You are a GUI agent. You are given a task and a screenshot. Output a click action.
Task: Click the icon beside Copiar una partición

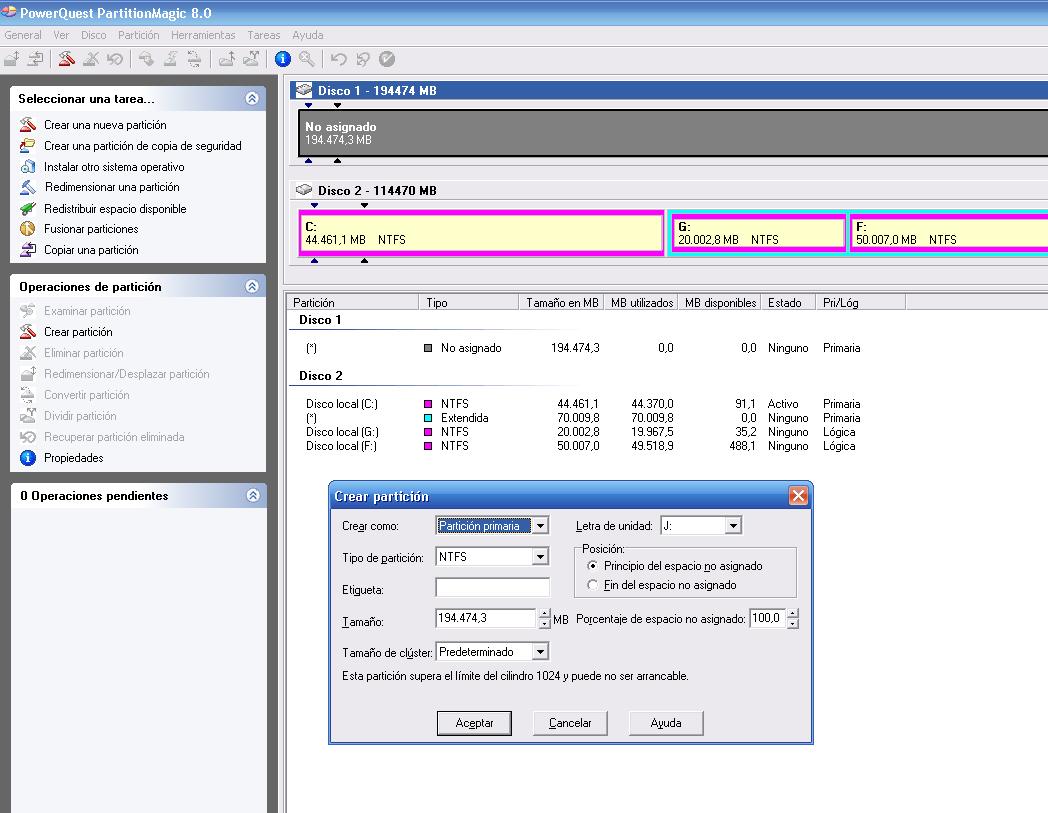[x=27, y=249]
